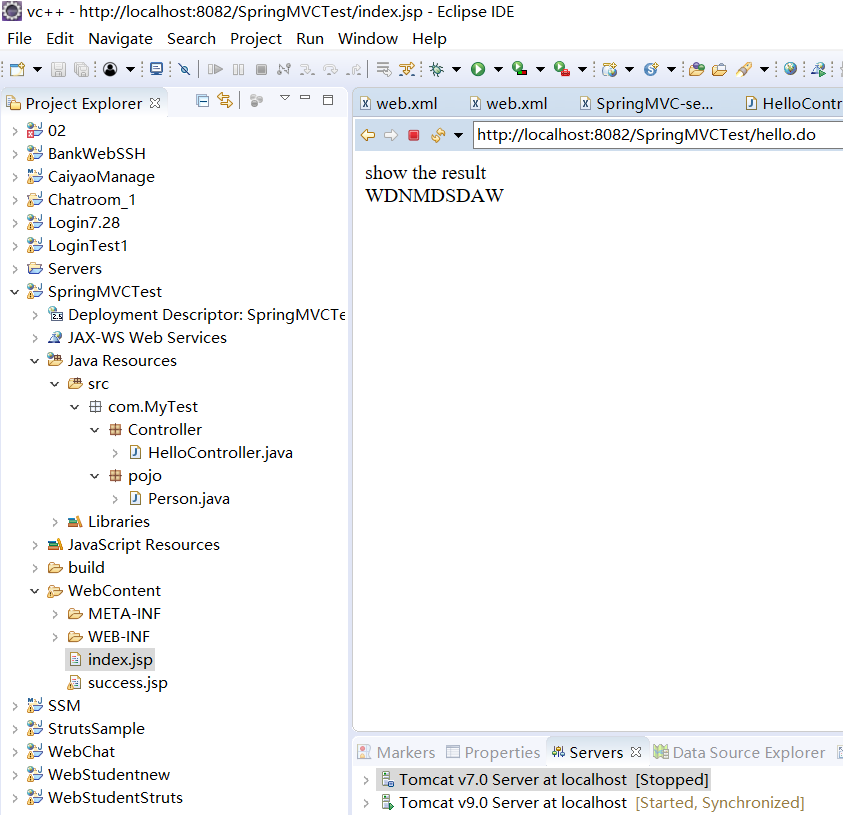Expand the BankWebSSH project
The height and width of the screenshot is (815, 843).
click(15, 154)
